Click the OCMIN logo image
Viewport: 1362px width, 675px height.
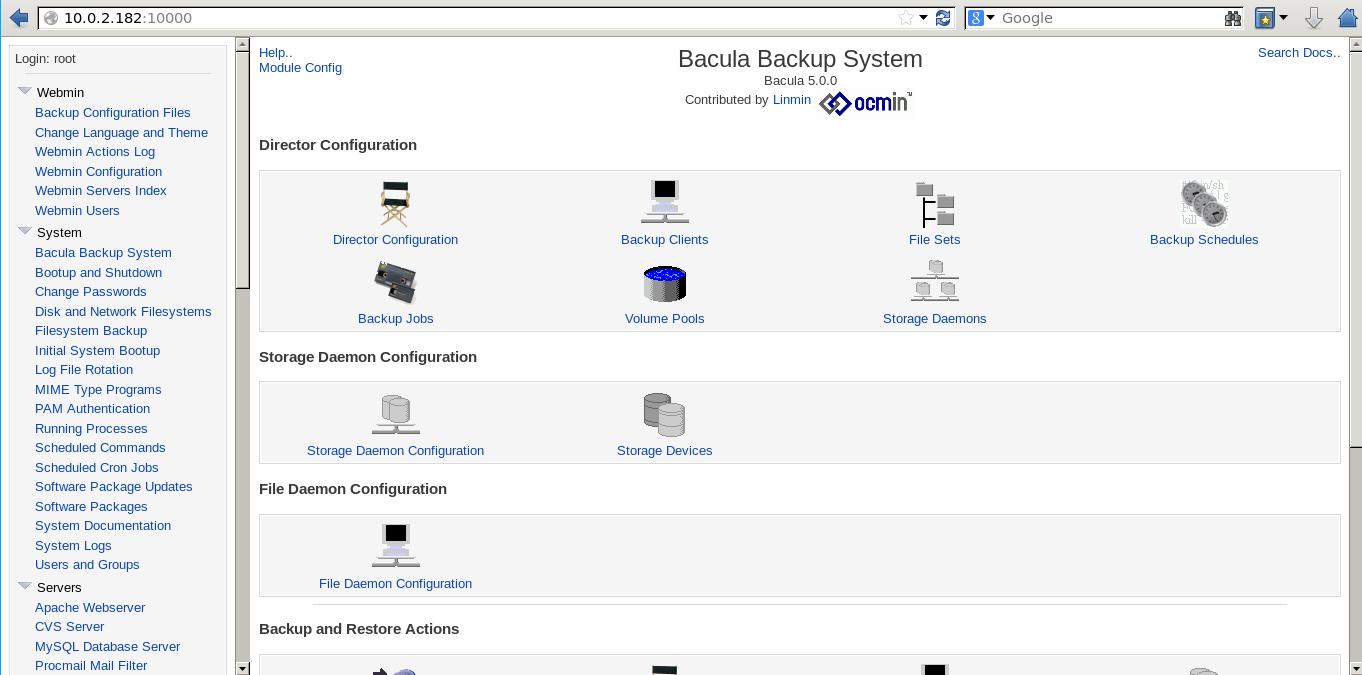pos(865,102)
